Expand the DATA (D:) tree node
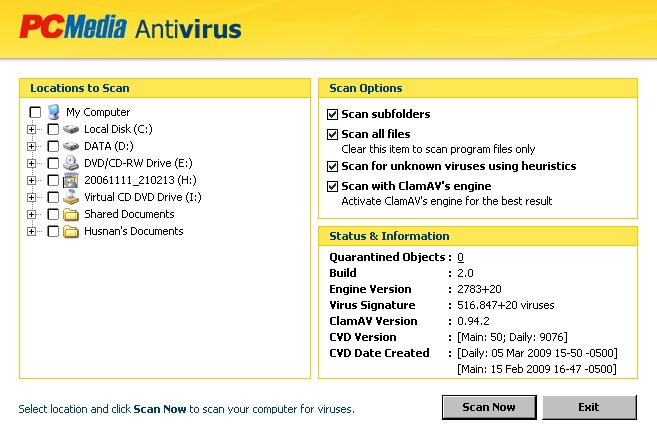Image resolution: width=657 pixels, height=441 pixels. tap(31, 146)
